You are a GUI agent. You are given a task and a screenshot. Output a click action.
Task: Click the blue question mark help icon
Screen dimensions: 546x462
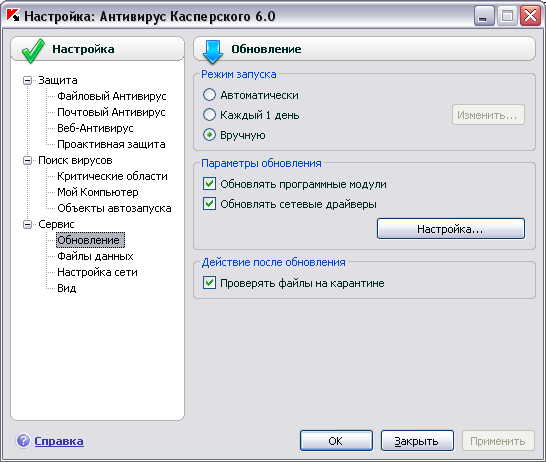(23, 440)
